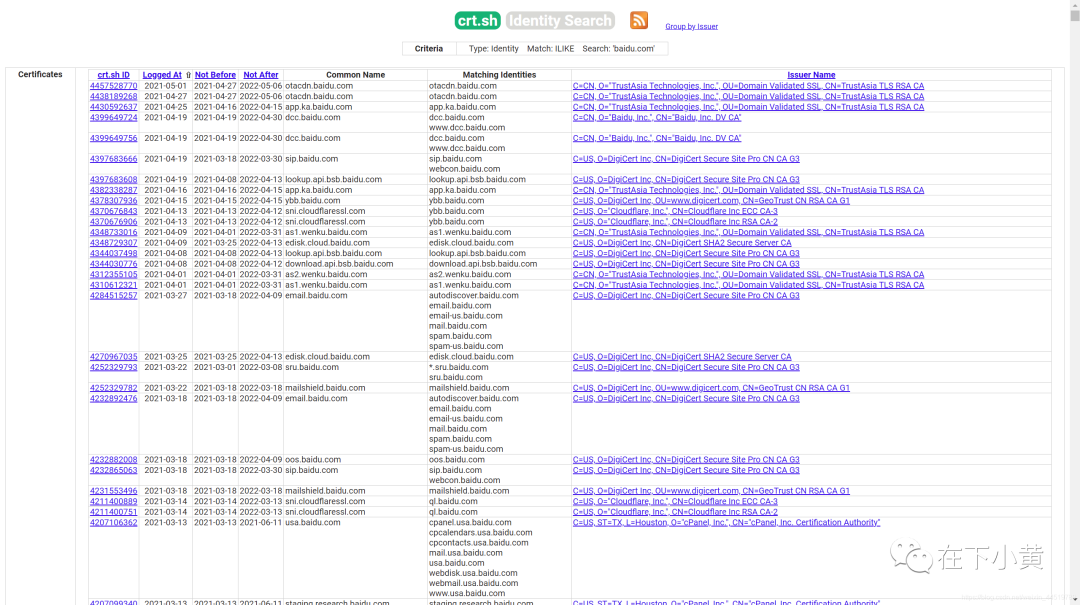Open certificate ID 4270967035

click(x=113, y=357)
